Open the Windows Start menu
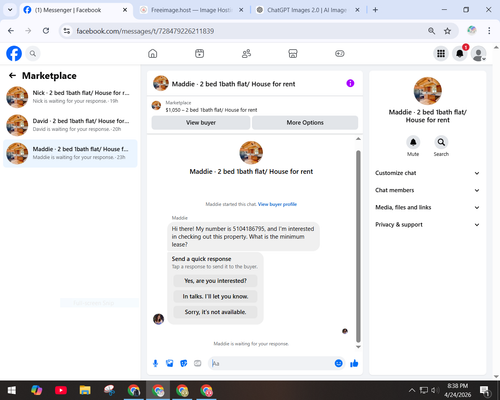Viewport: 500px width, 400px height. 12,390
